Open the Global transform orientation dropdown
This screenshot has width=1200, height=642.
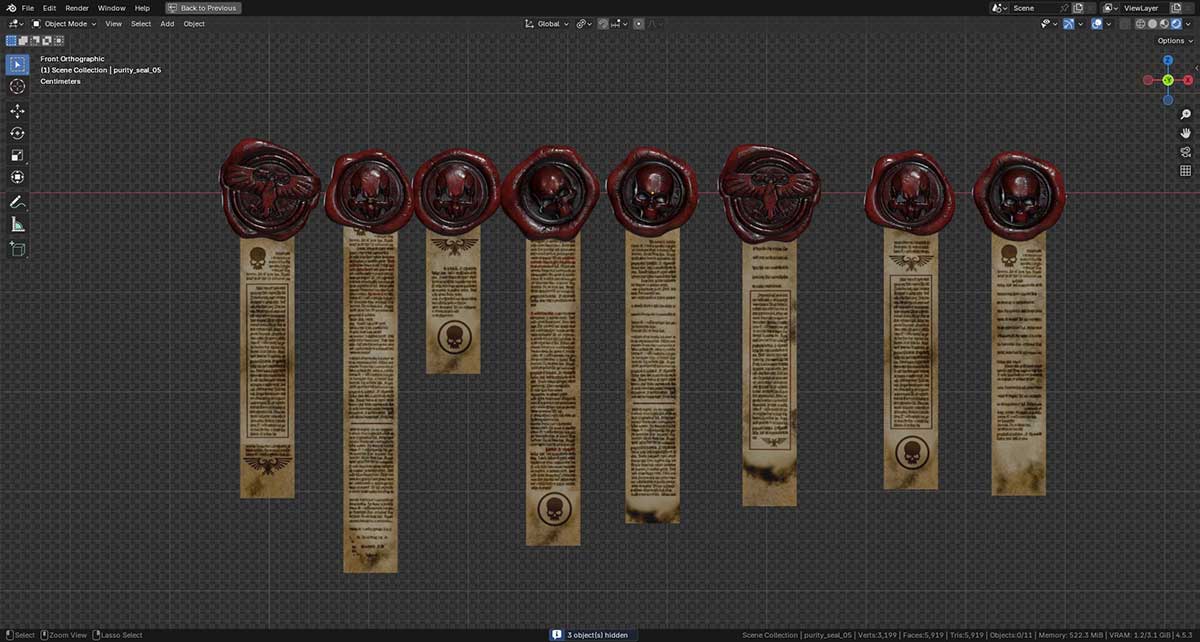click(547, 24)
